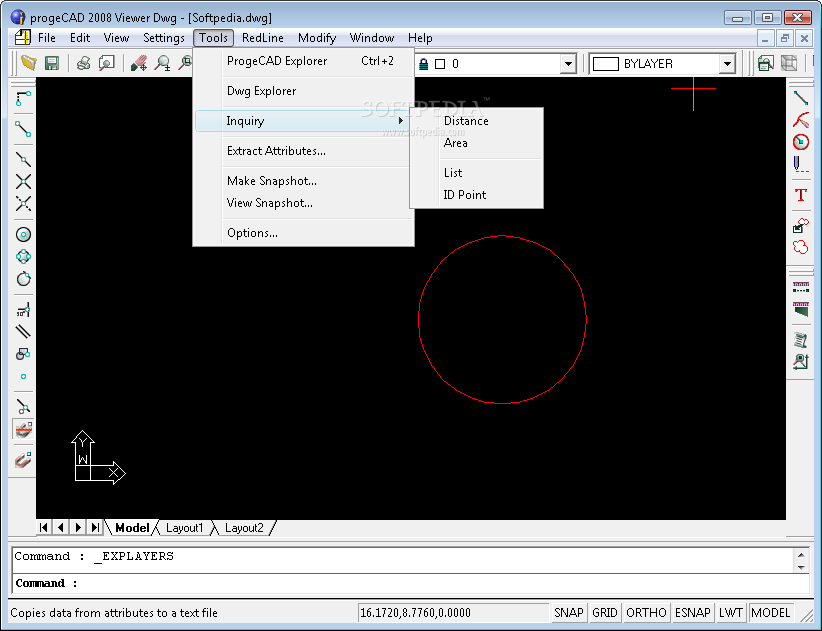Click the Clear entity snaps icon

[23, 430]
